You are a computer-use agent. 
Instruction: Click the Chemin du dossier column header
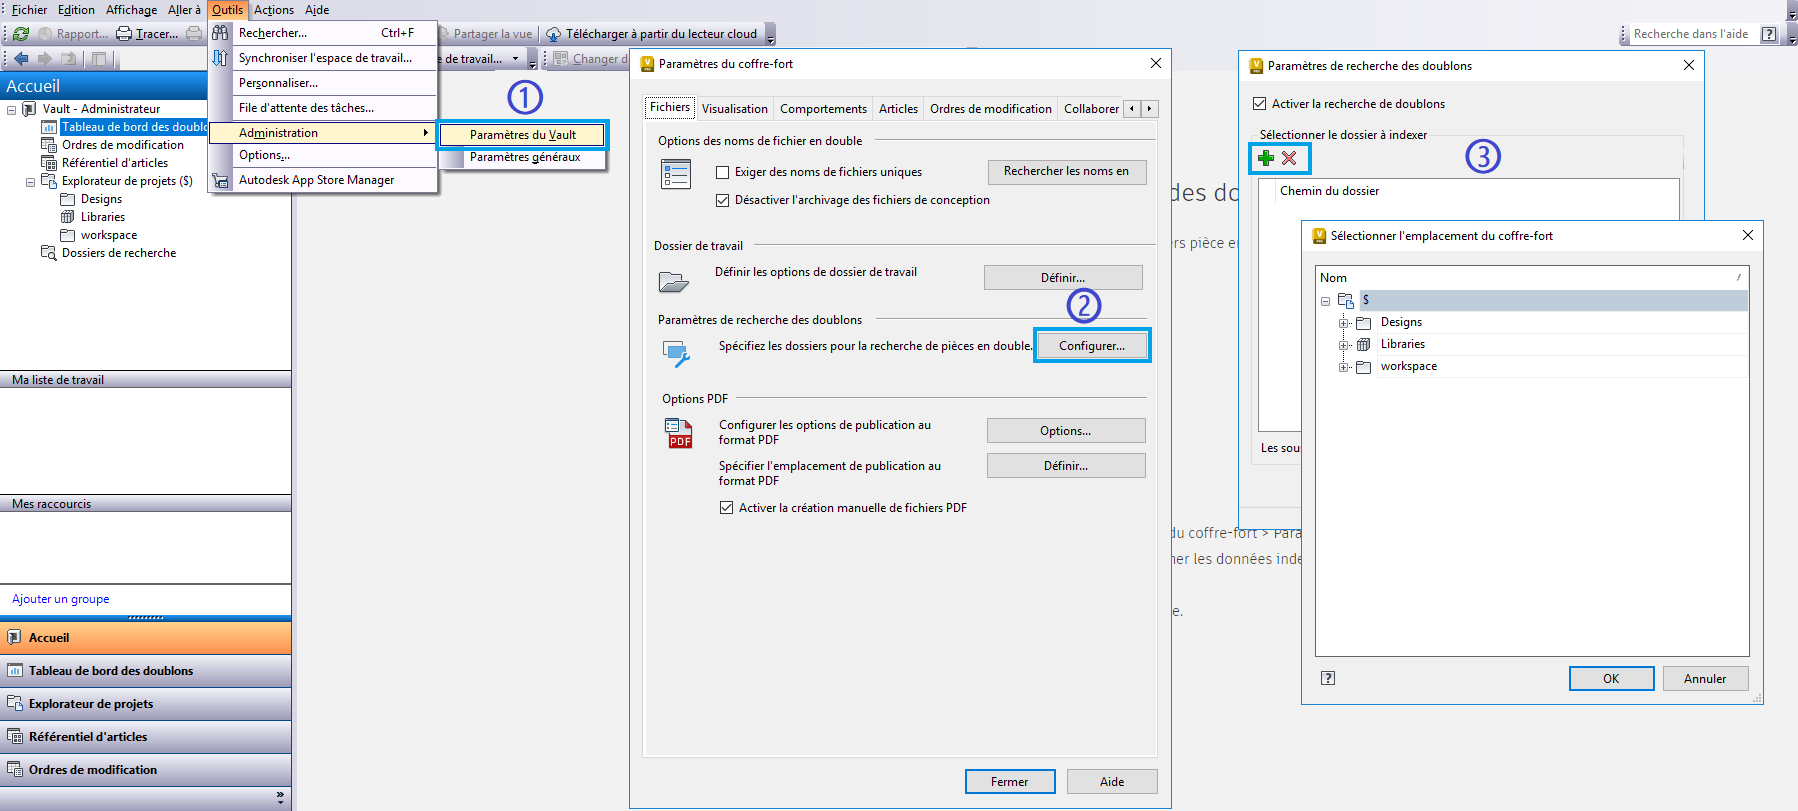[1477, 191]
